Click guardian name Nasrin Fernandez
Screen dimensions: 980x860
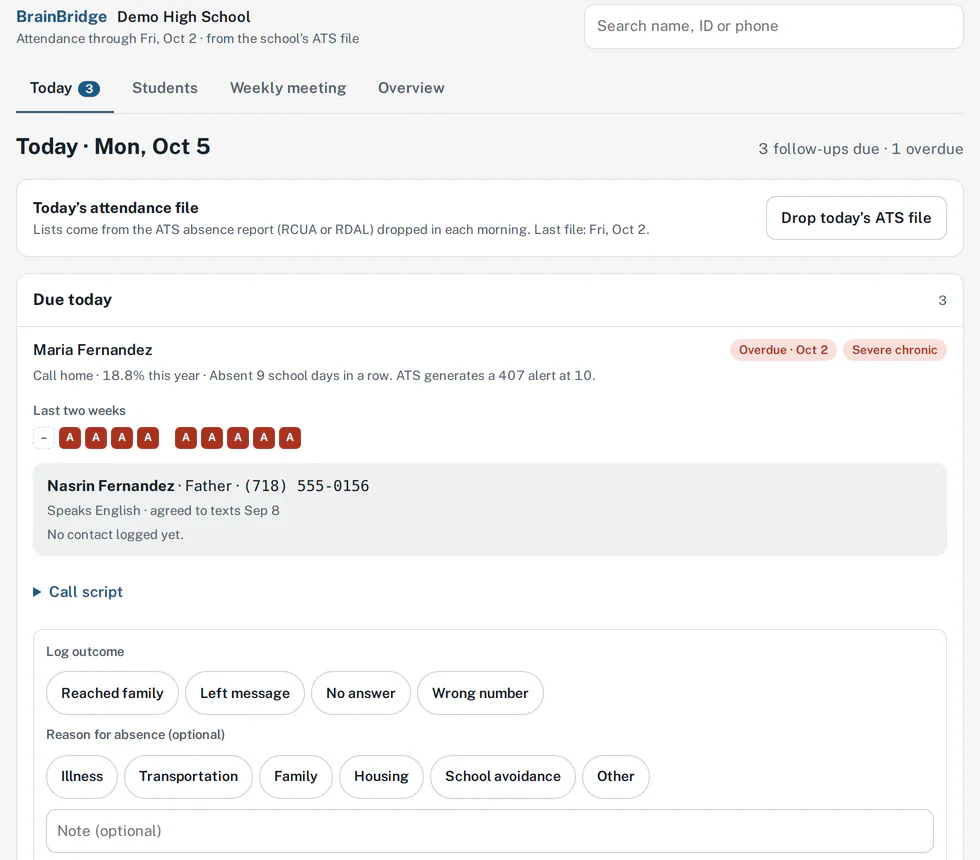111,486
